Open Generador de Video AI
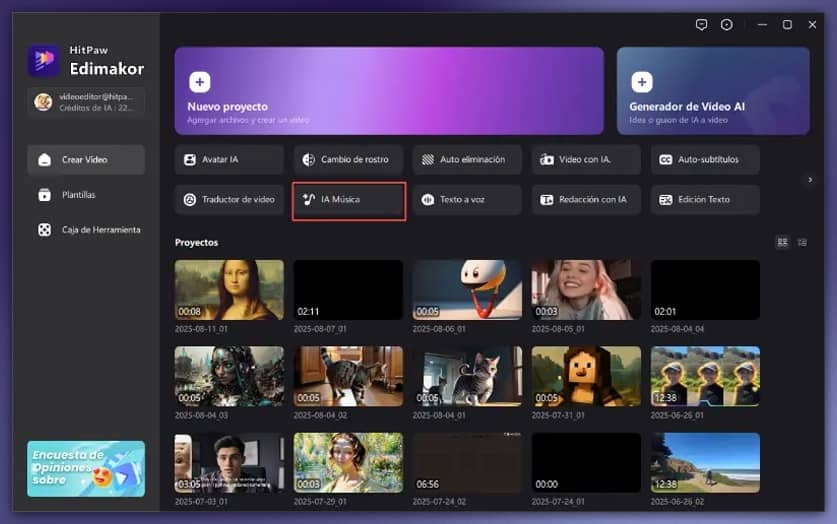Image resolution: width=837 pixels, height=524 pixels. coord(713,91)
